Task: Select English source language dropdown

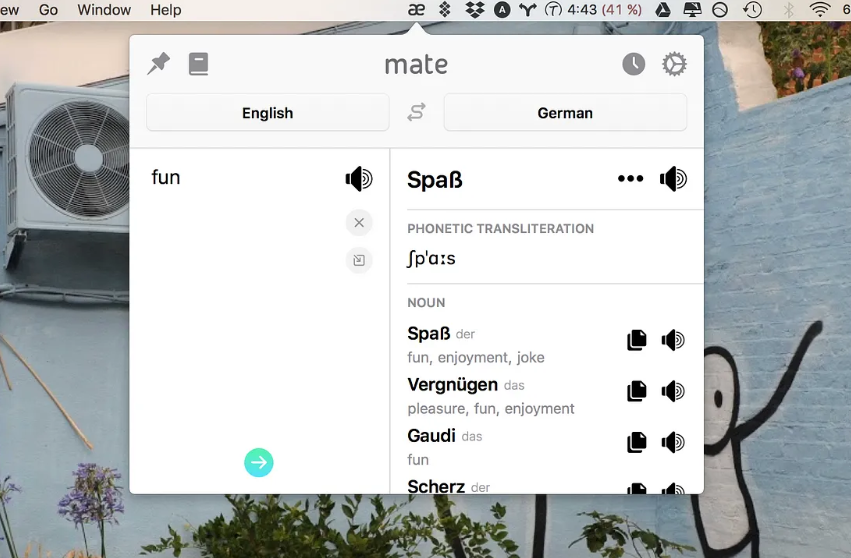Action: click(x=268, y=112)
